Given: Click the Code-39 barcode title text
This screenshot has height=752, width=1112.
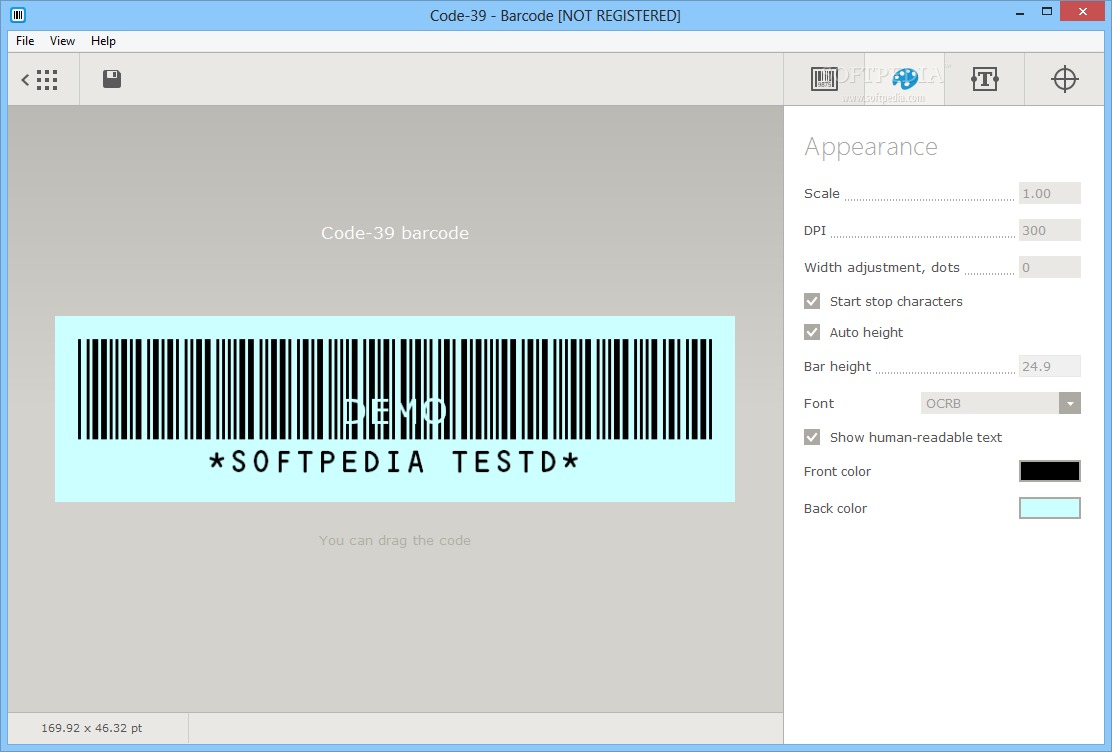Looking at the screenshot, I should [x=395, y=233].
